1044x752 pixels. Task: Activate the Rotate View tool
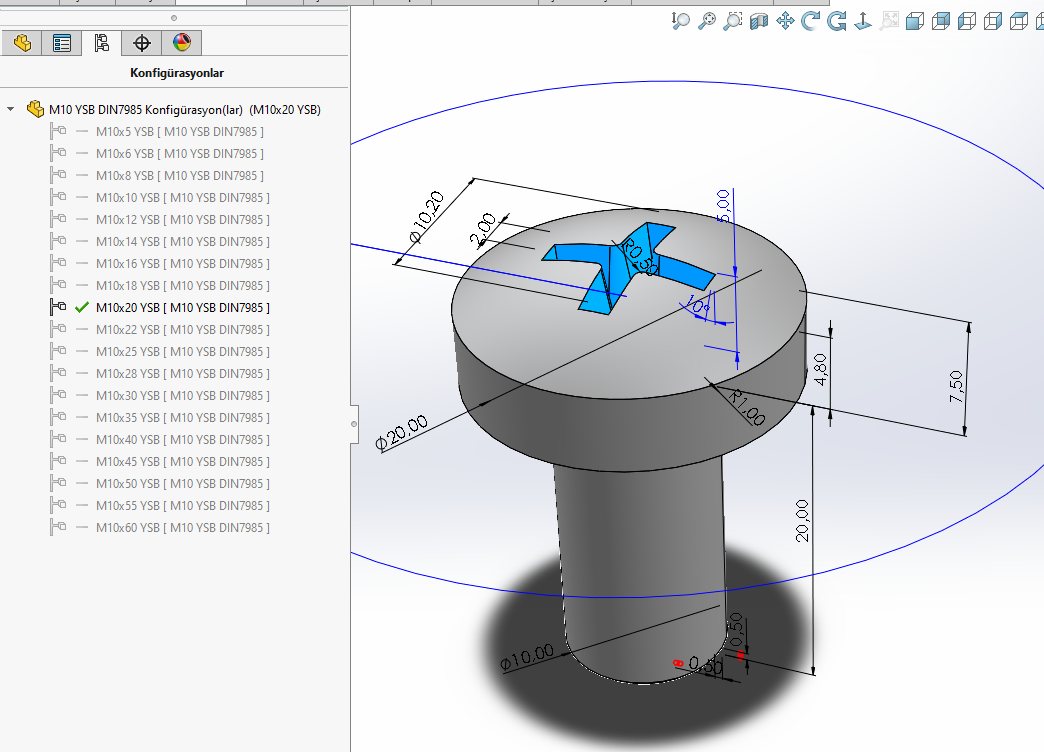pos(811,21)
